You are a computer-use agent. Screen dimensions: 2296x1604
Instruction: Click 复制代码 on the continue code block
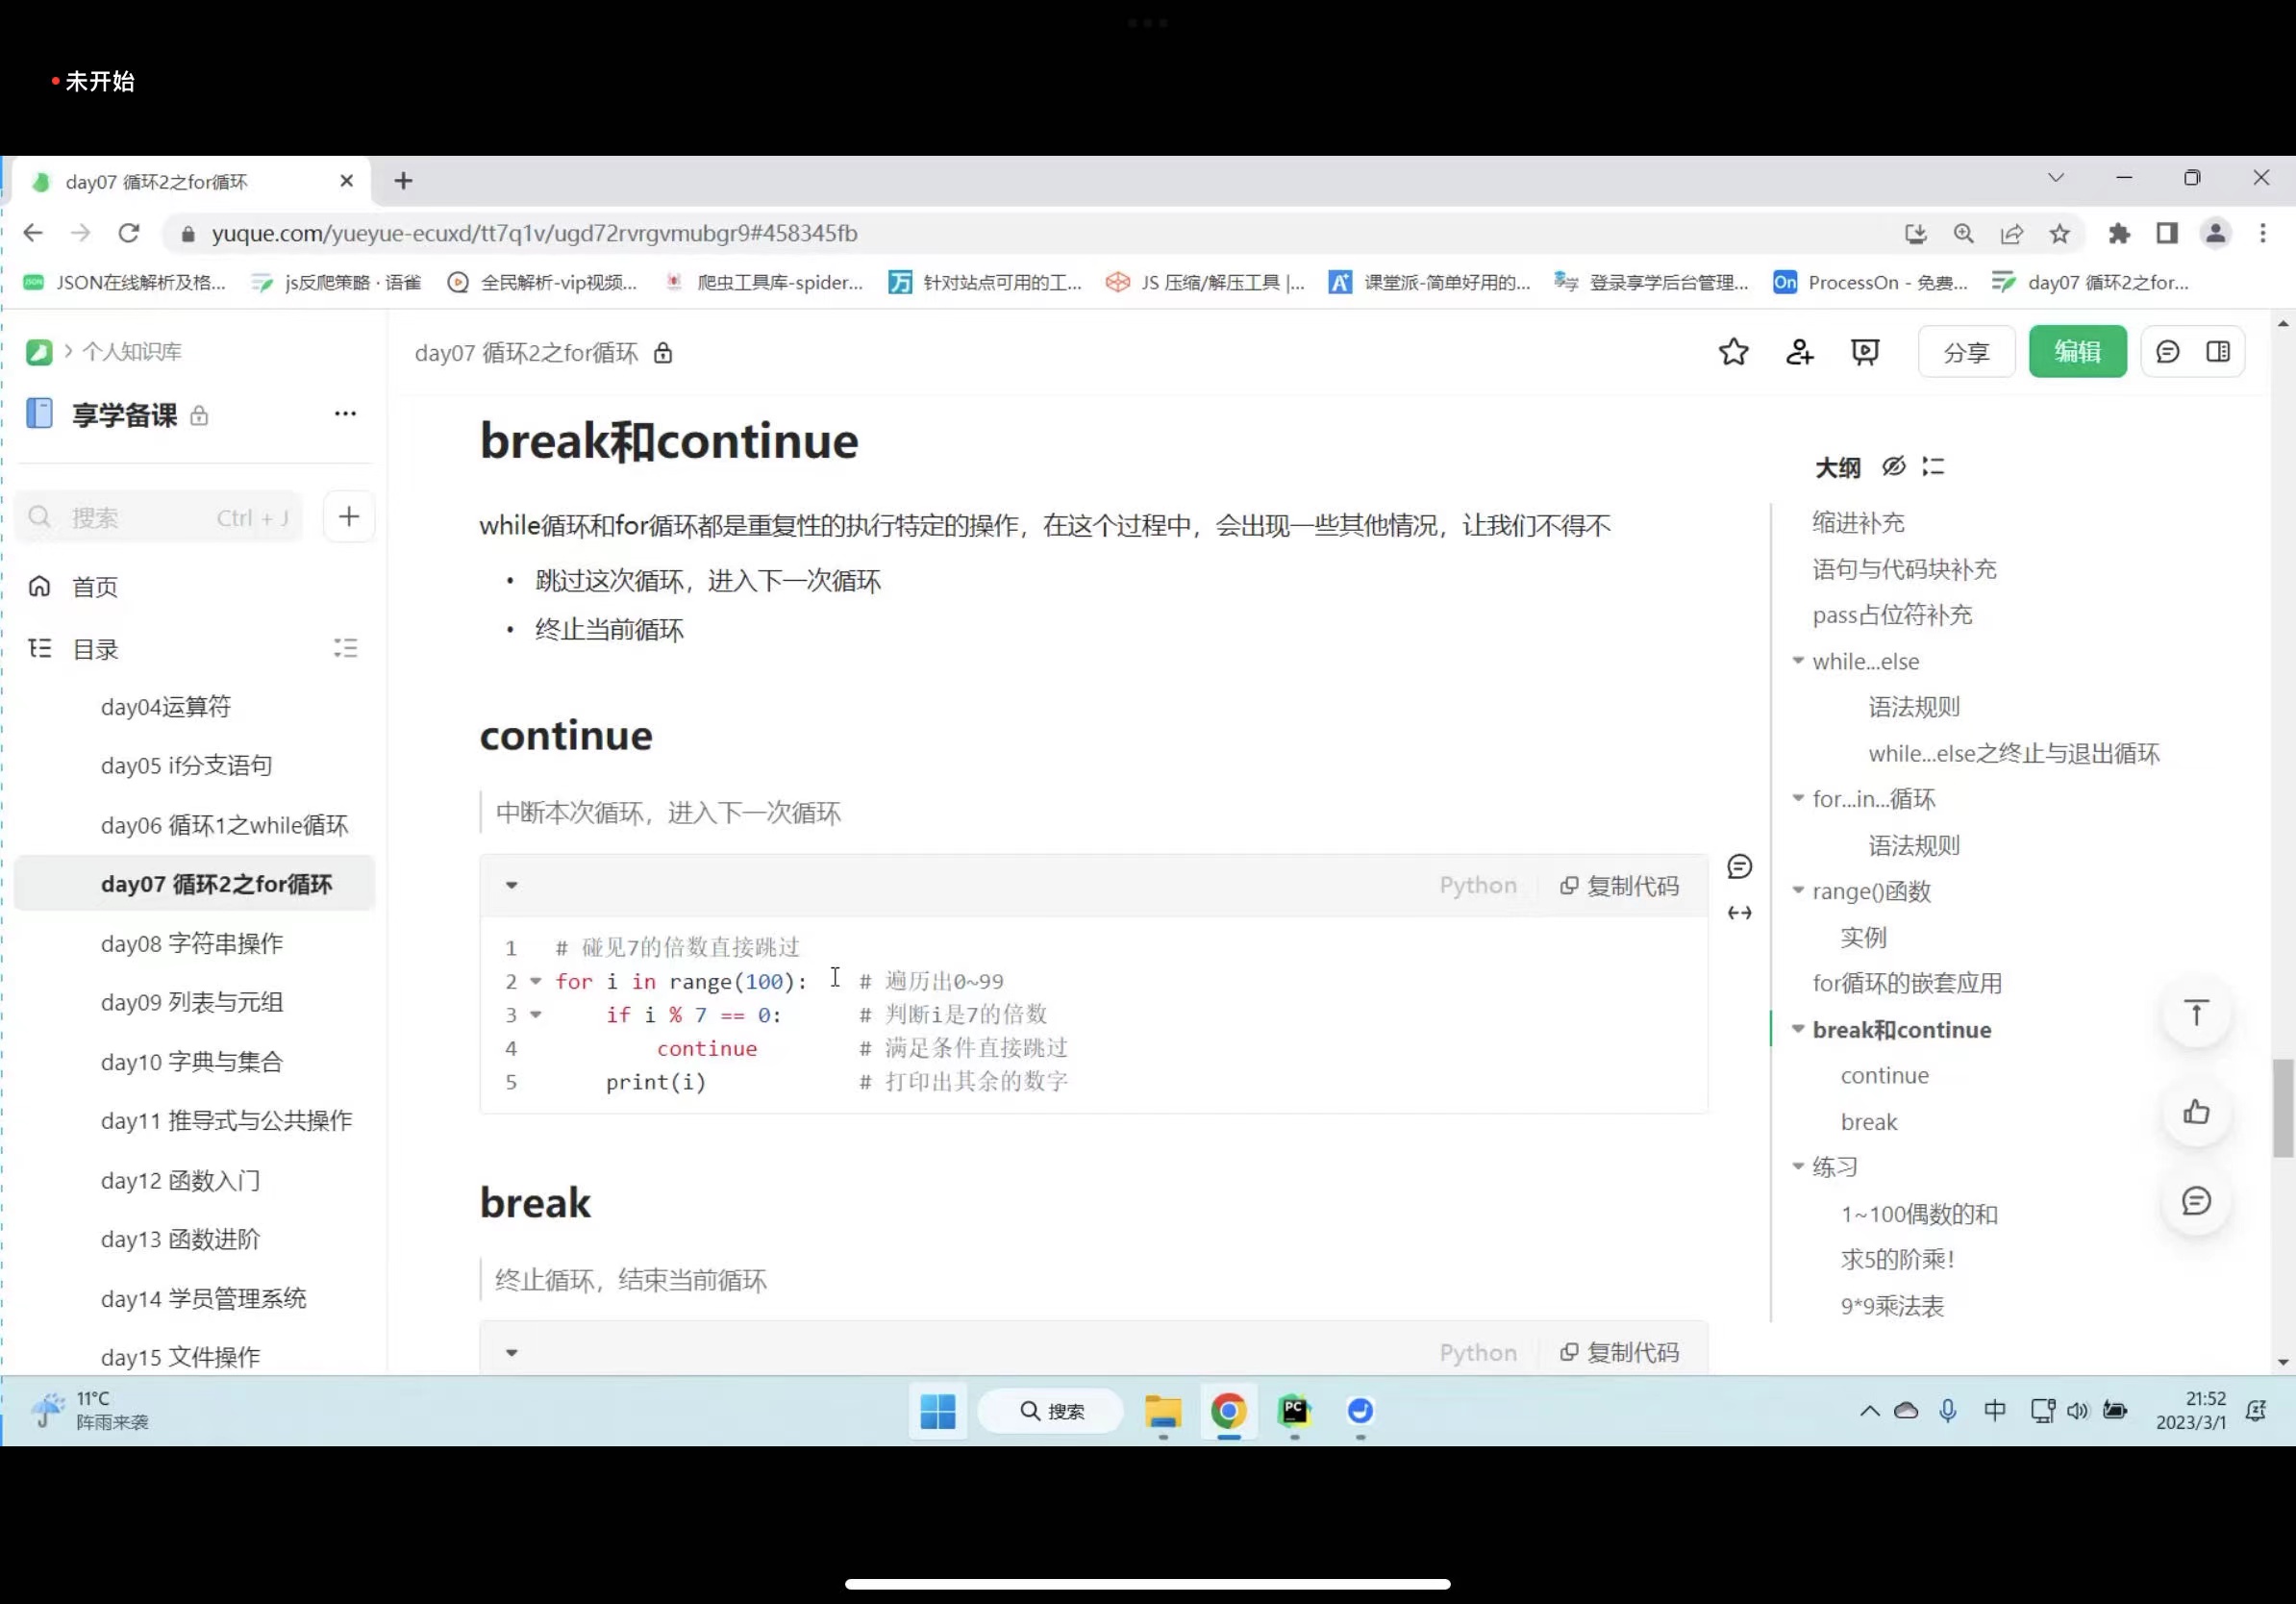coord(1620,886)
